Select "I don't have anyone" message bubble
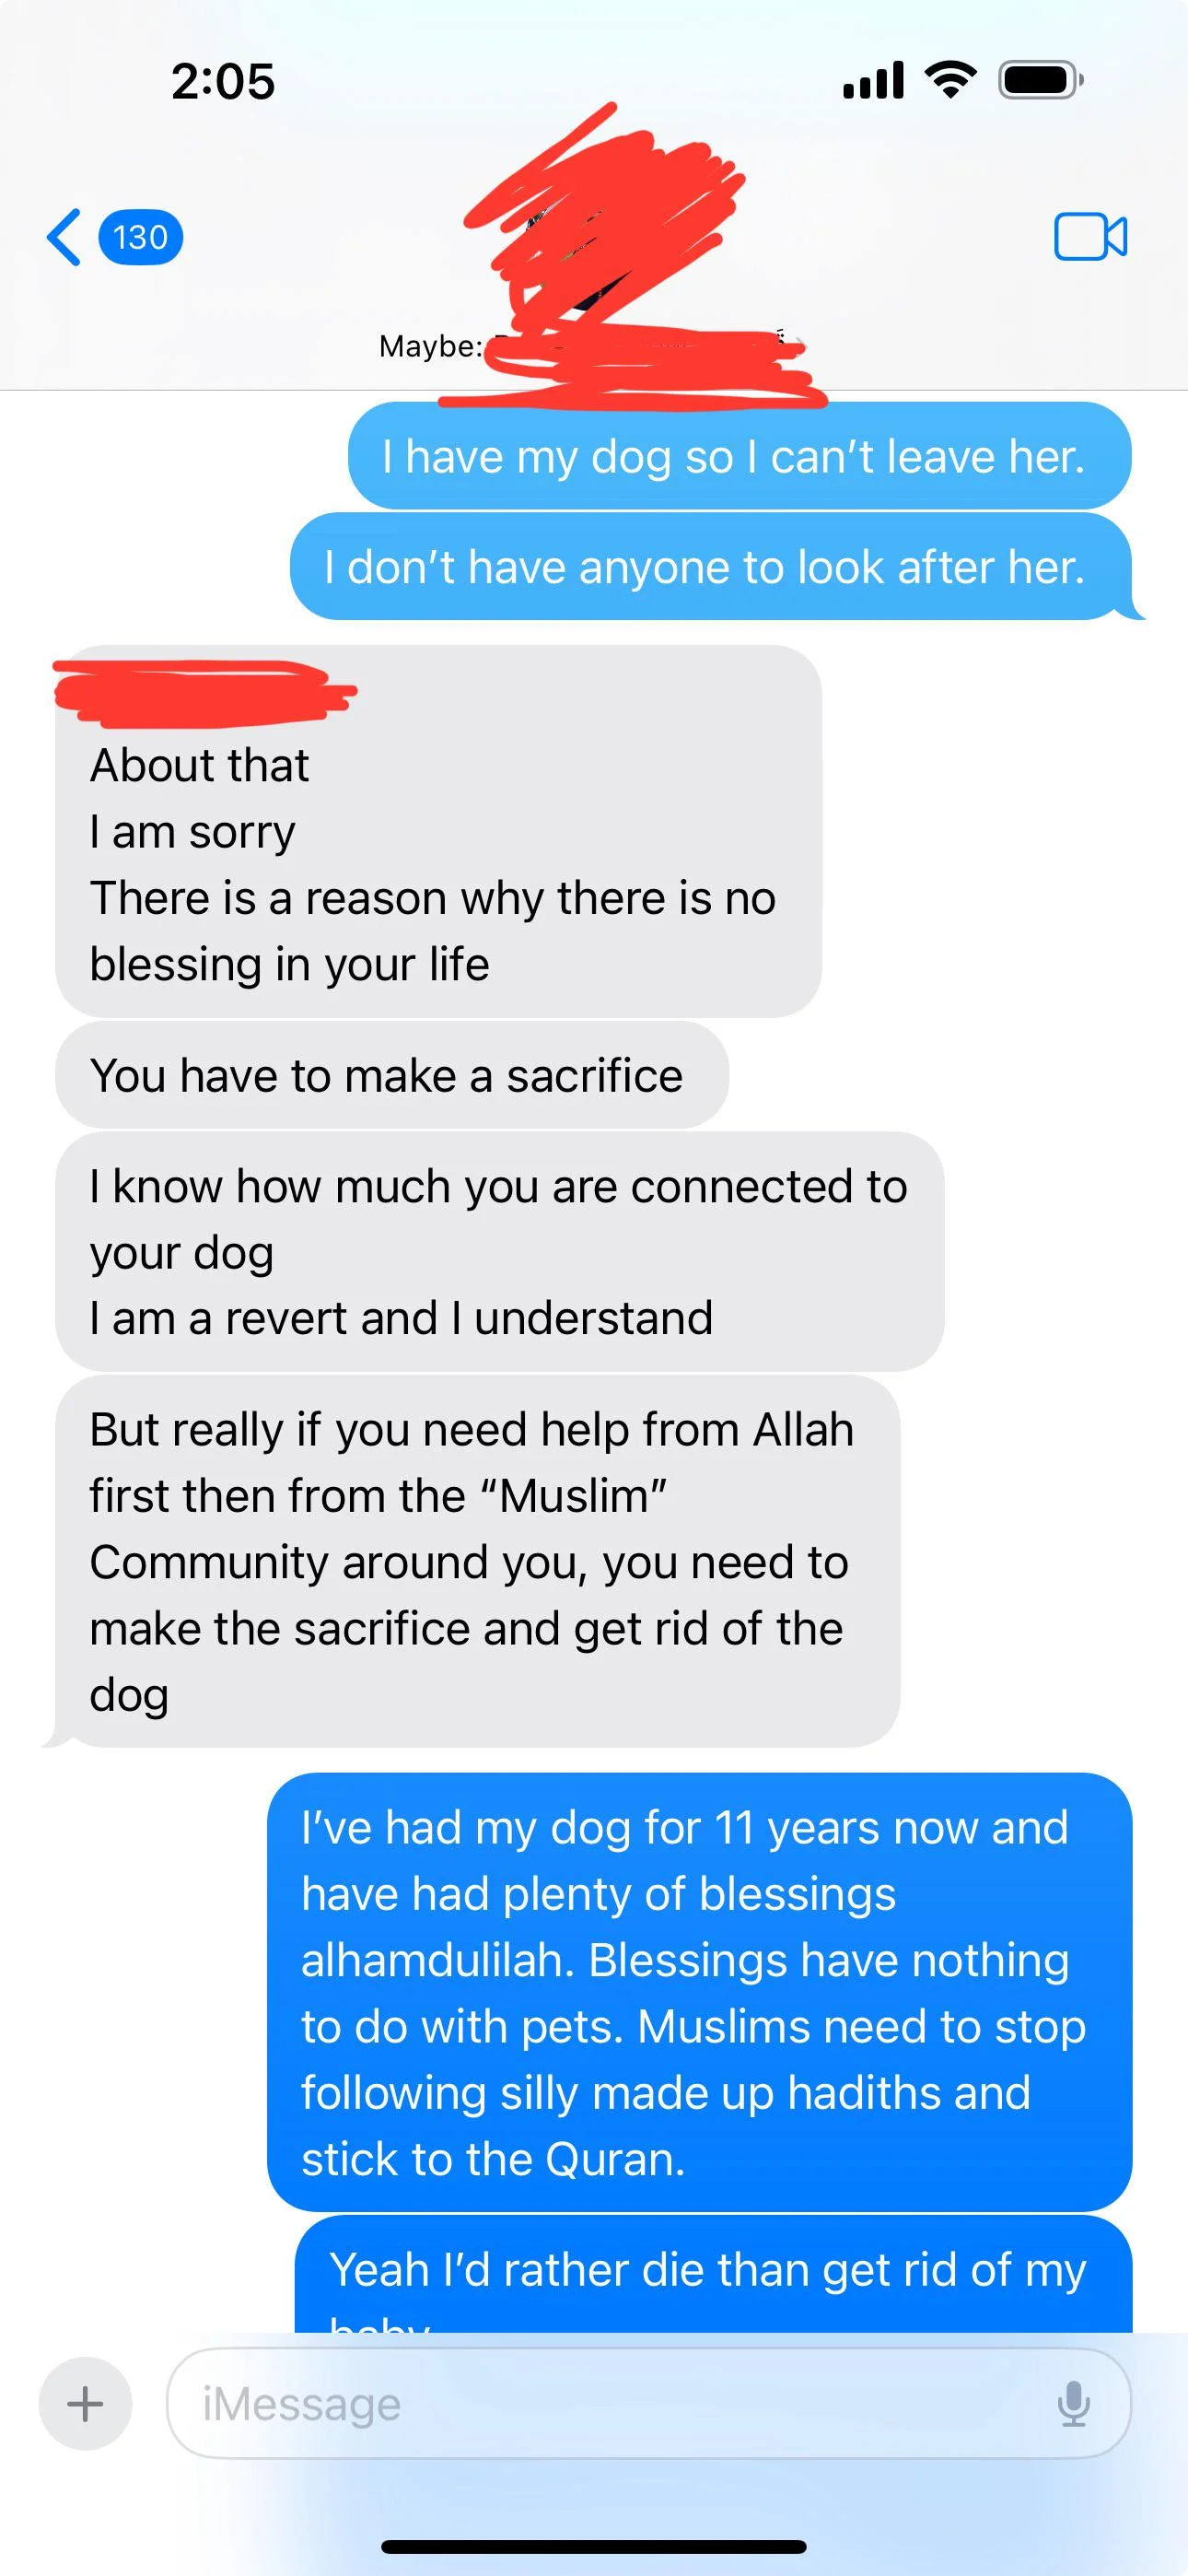 point(713,567)
